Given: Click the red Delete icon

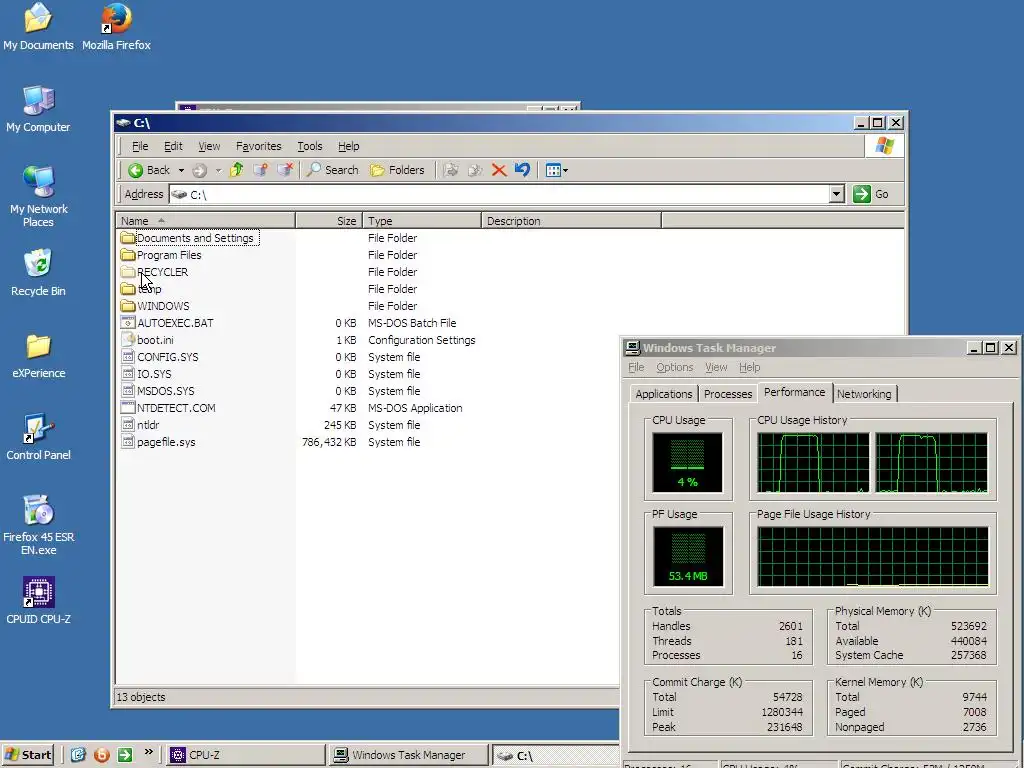Looking at the screenshot, I should (x=499, y=170).
